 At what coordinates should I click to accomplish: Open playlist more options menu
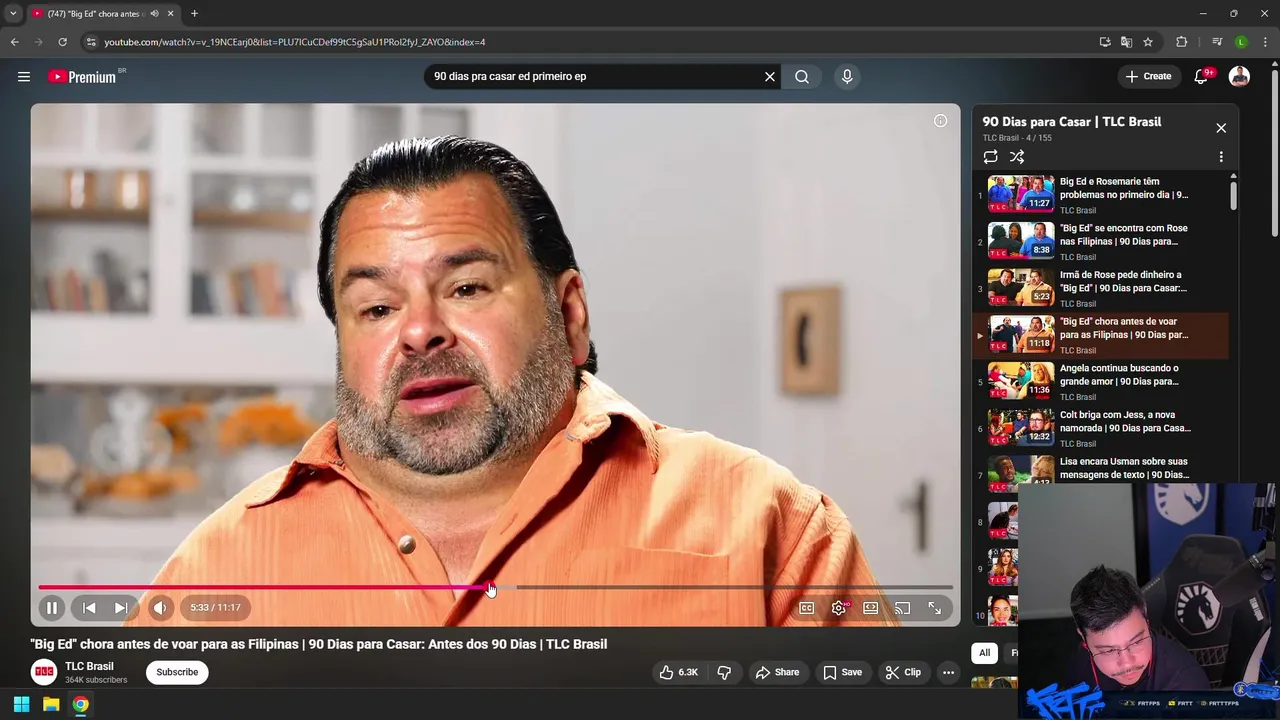[1221, 157]
